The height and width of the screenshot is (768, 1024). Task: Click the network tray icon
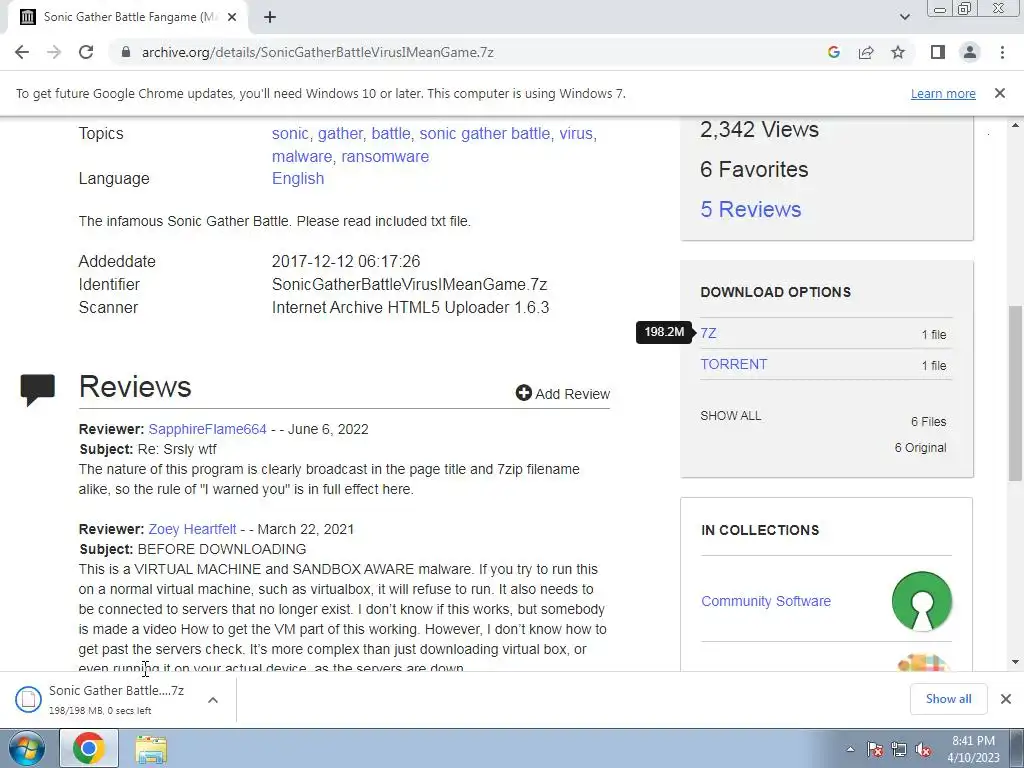[899, 749]
